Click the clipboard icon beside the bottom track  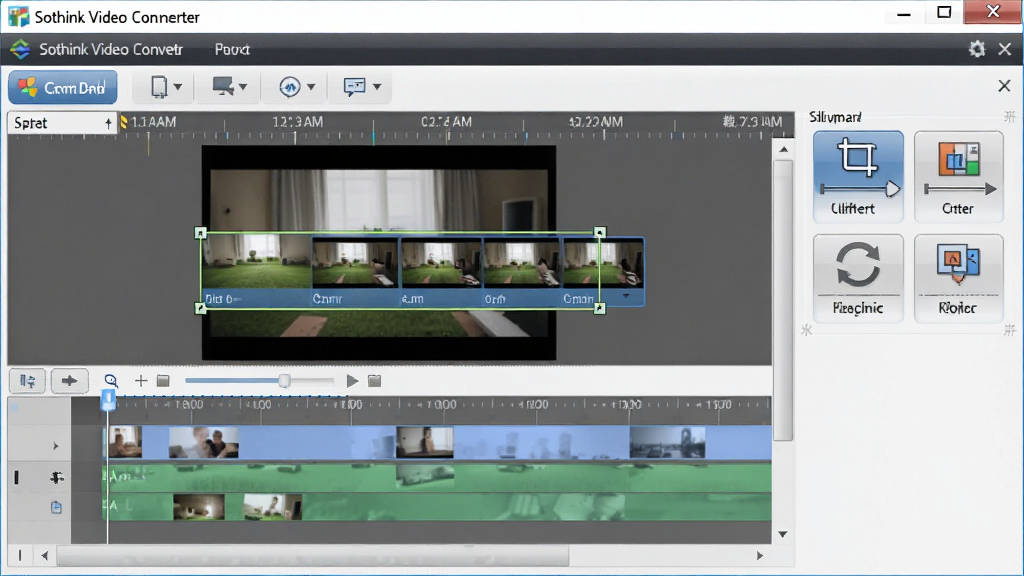pos(56,507)
